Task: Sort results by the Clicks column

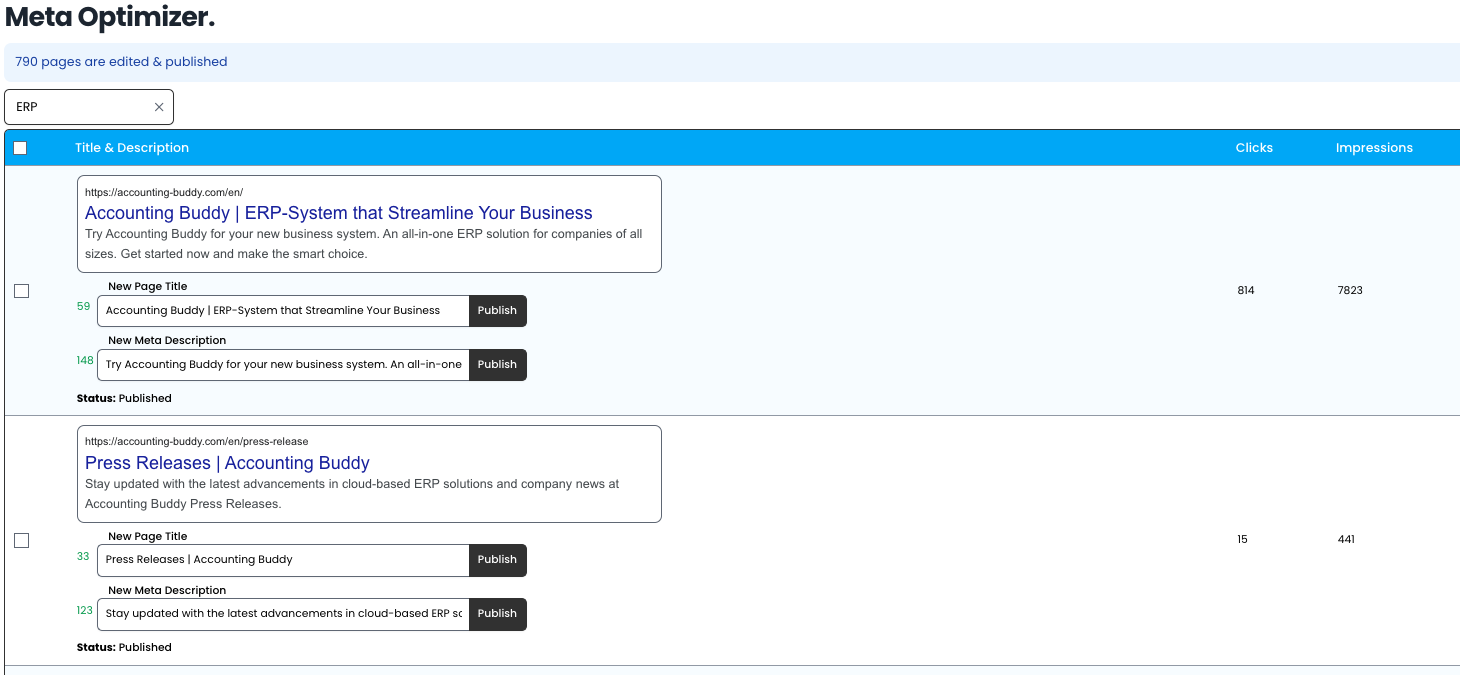Action: tap(1254, 147)
